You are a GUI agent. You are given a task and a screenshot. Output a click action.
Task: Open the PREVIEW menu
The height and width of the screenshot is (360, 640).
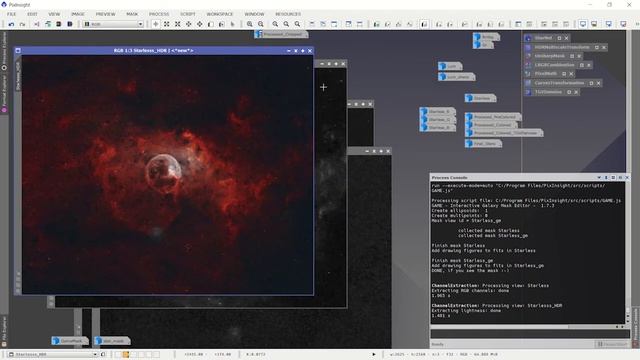coord(105,14)
